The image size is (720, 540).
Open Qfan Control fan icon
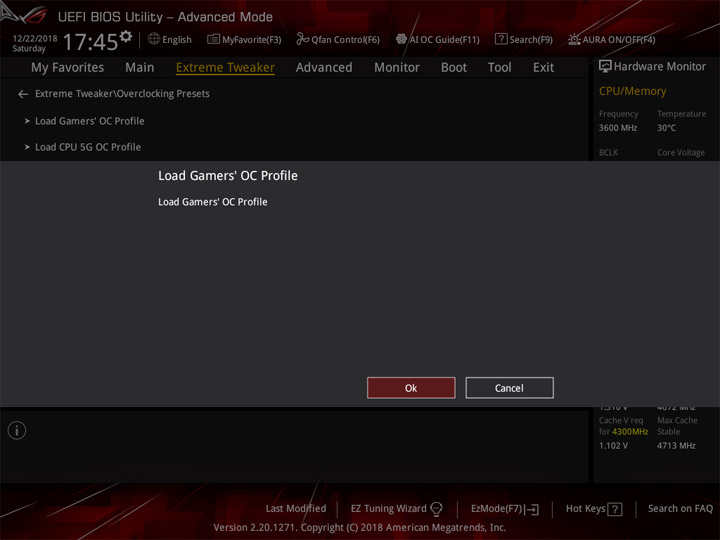pos(302,39)
